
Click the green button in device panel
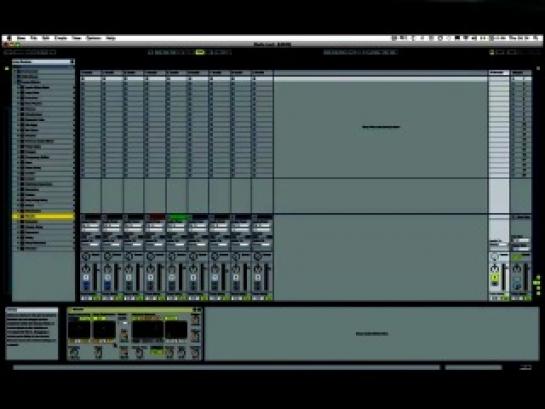[x=156, y=352]
